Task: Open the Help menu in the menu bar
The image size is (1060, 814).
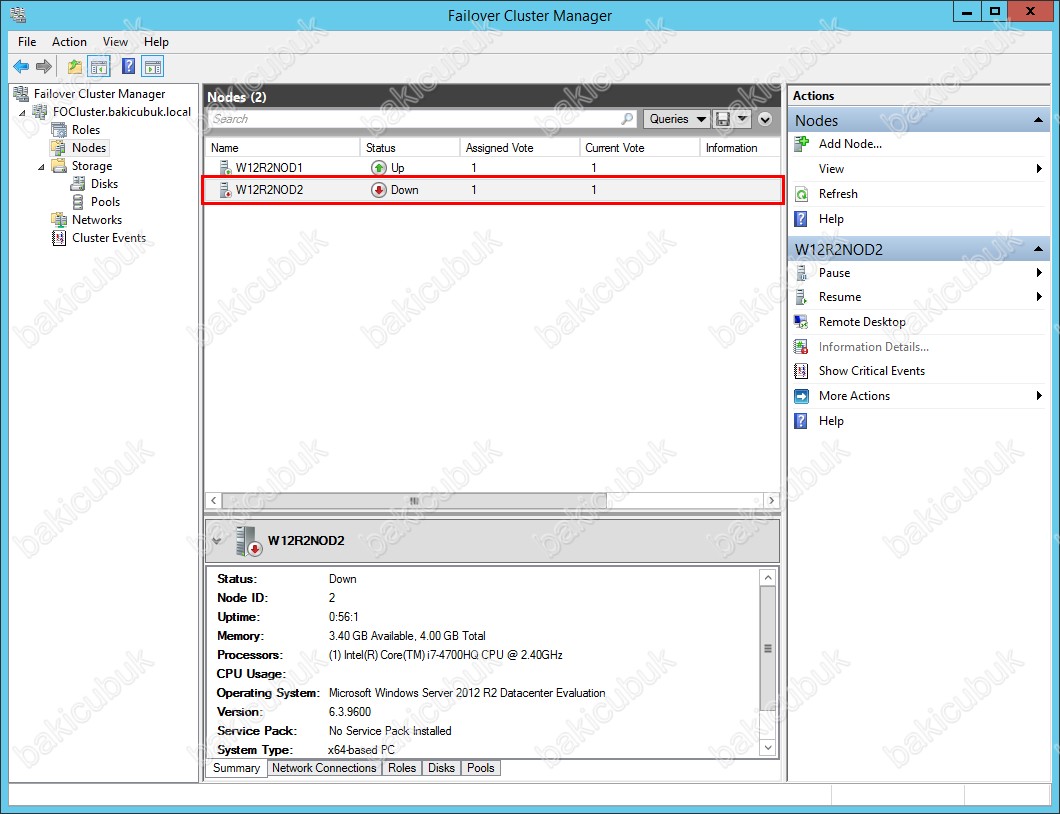Action: (x=156, y=42)
